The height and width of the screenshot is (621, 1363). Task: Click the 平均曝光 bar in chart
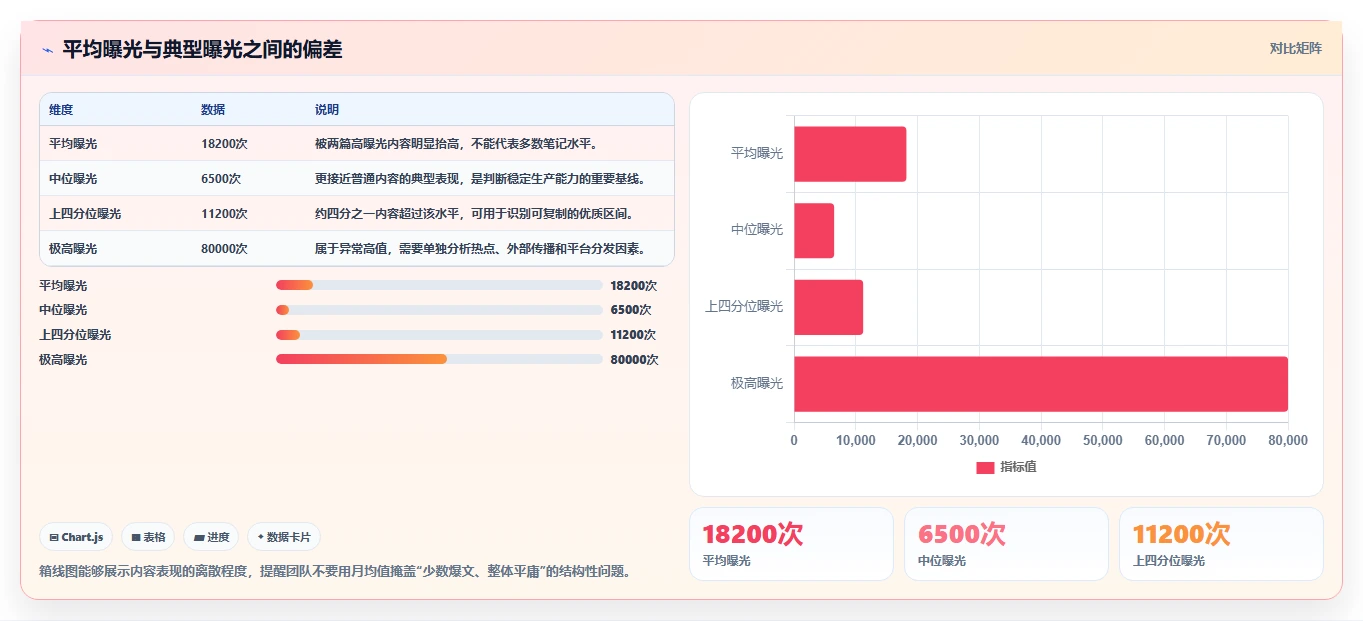click(x=850, y=154)
